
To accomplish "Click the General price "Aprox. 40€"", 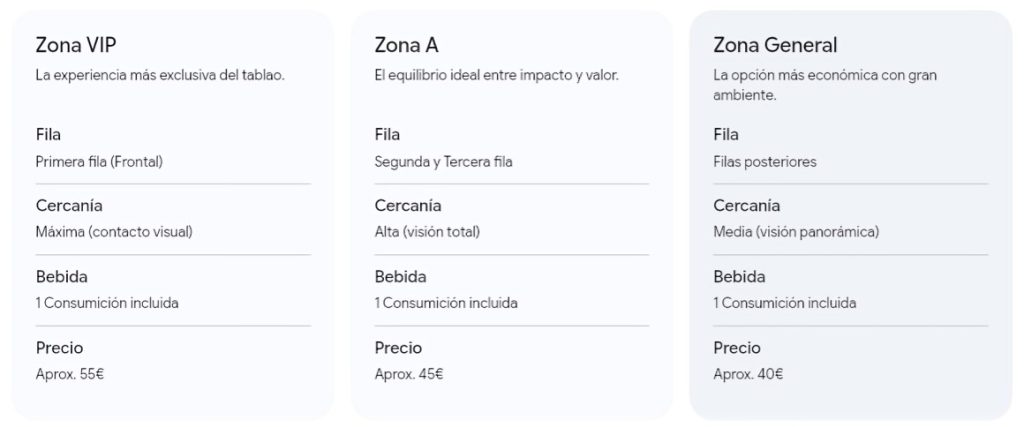I will [x=748, y=375].
